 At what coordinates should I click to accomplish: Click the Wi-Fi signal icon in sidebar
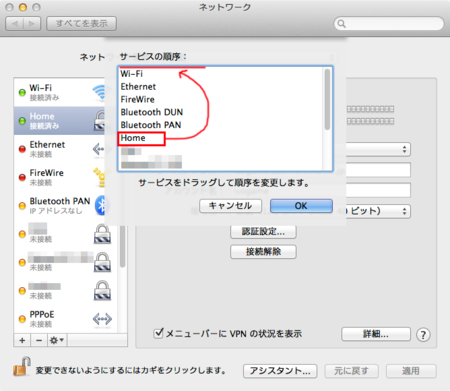[99, 93]
